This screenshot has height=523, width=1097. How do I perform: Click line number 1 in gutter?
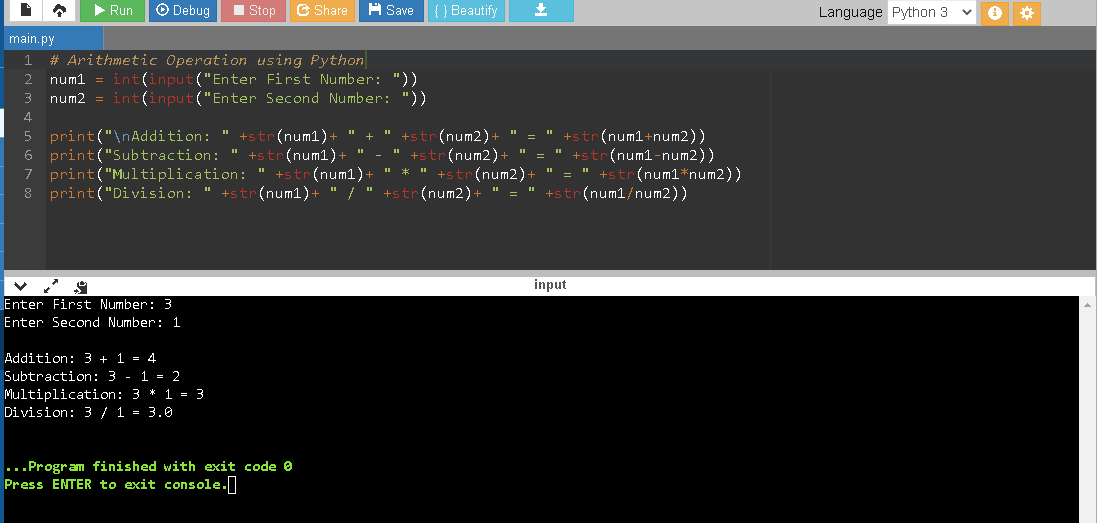click(28, 60)
